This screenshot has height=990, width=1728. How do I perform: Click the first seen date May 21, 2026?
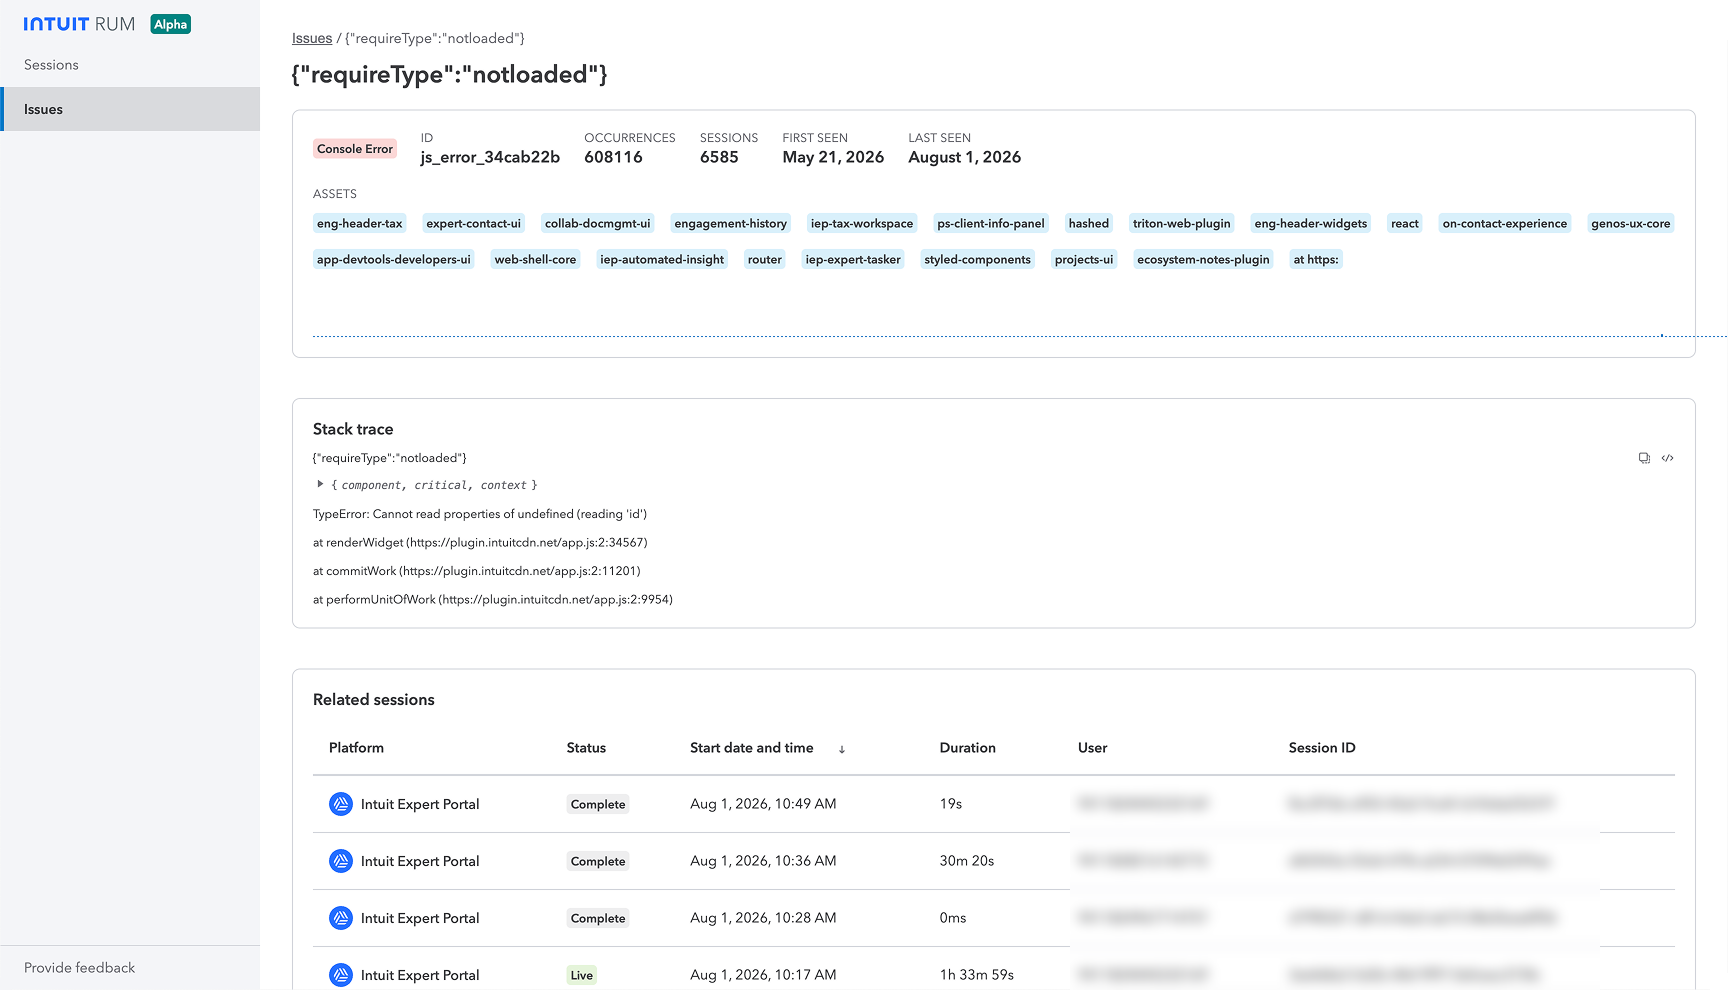(833, 158)
